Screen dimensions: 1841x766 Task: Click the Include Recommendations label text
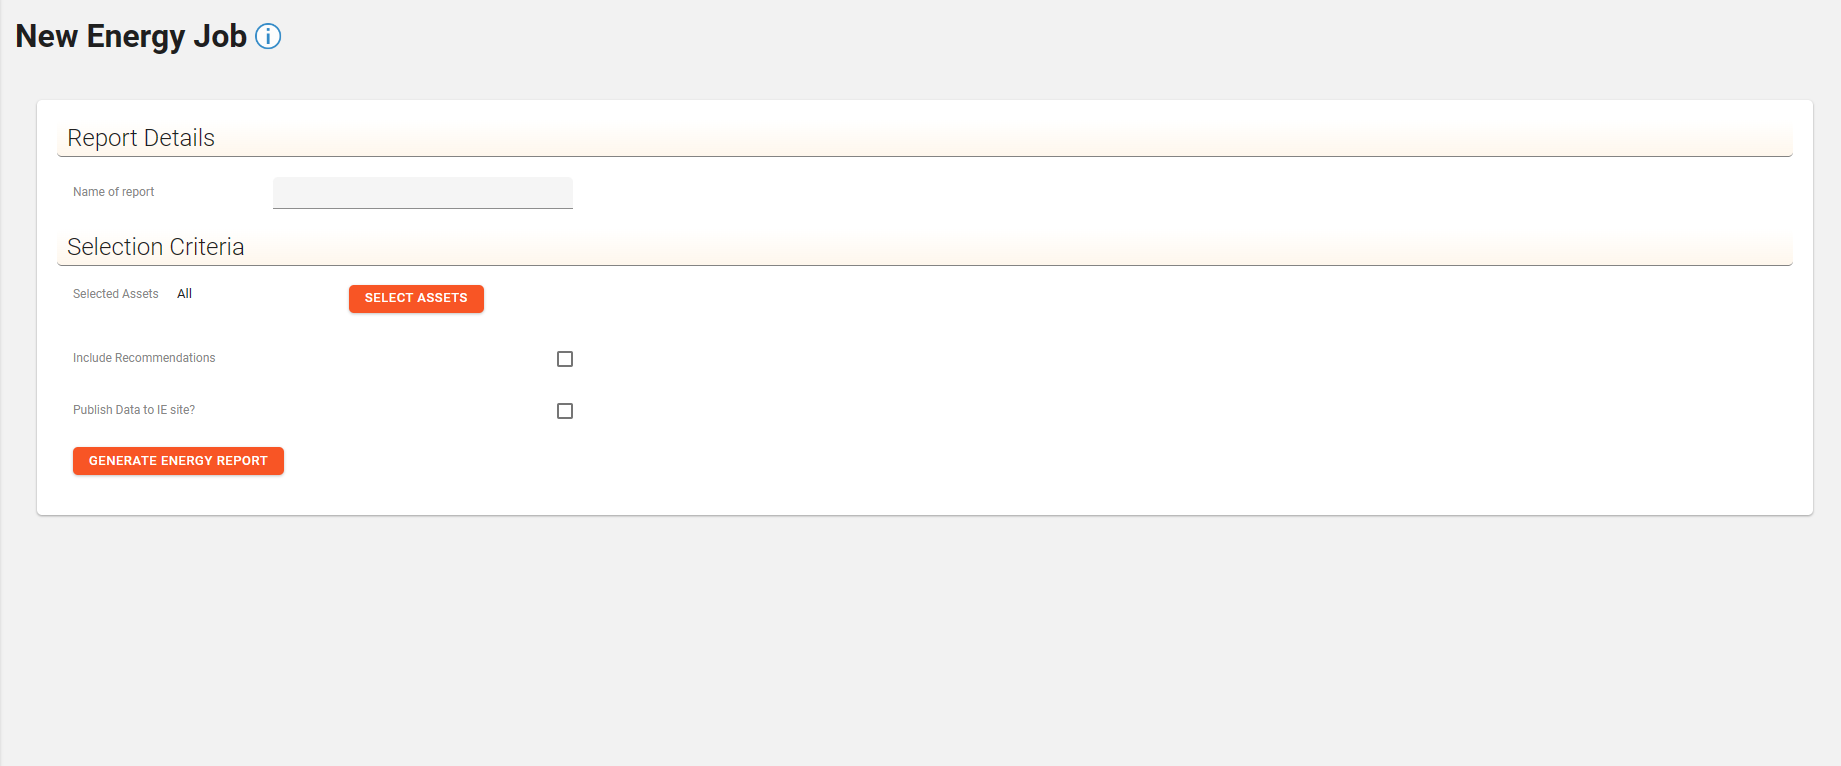click(x=144, y=358)
